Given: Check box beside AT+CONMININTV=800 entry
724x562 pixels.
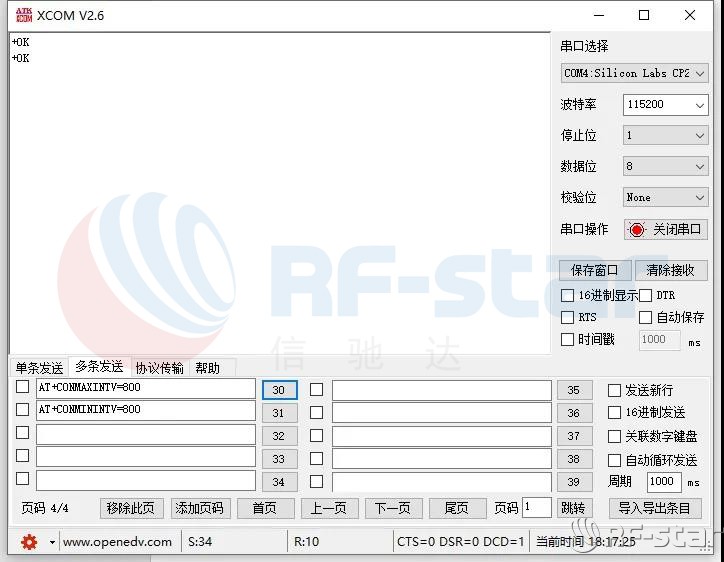Looking at the screenshot, I should pos(22,410).
